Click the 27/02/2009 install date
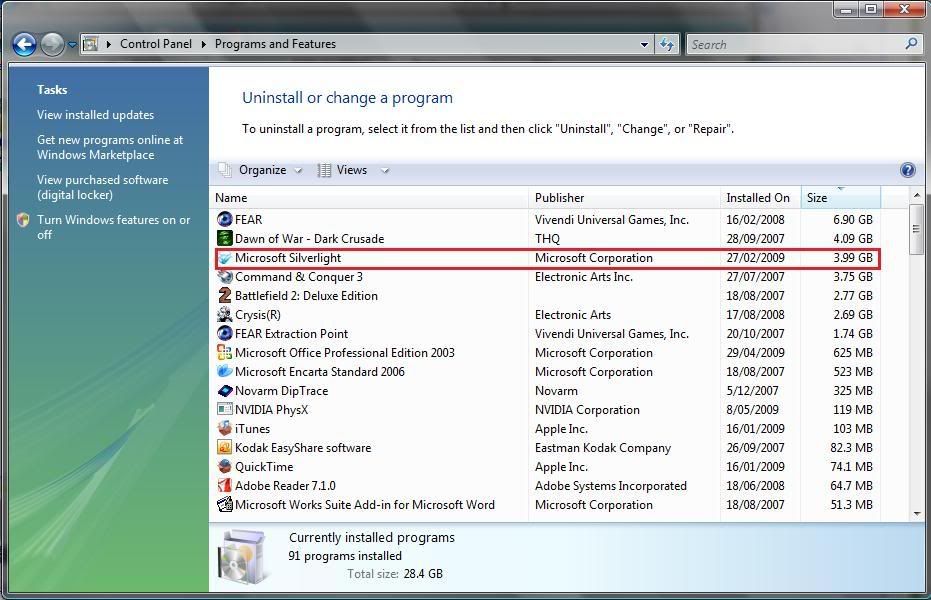This screenshot has height=600, width=931. coord(755,258)
